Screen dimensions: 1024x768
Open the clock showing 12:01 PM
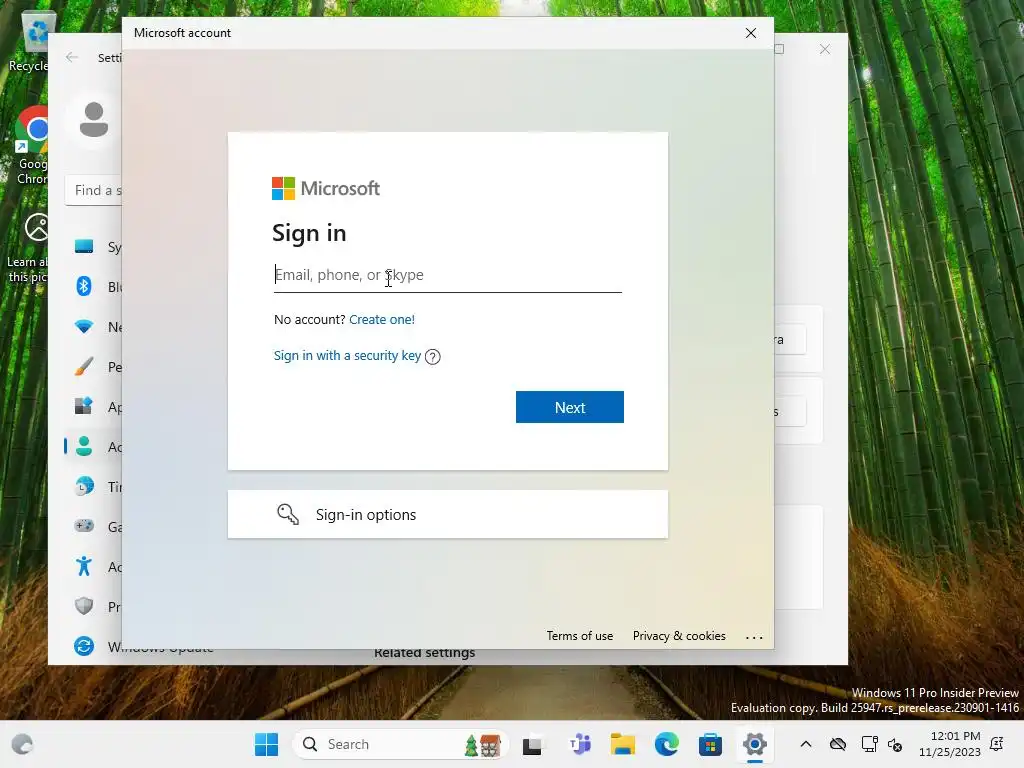tap(950, 744)
